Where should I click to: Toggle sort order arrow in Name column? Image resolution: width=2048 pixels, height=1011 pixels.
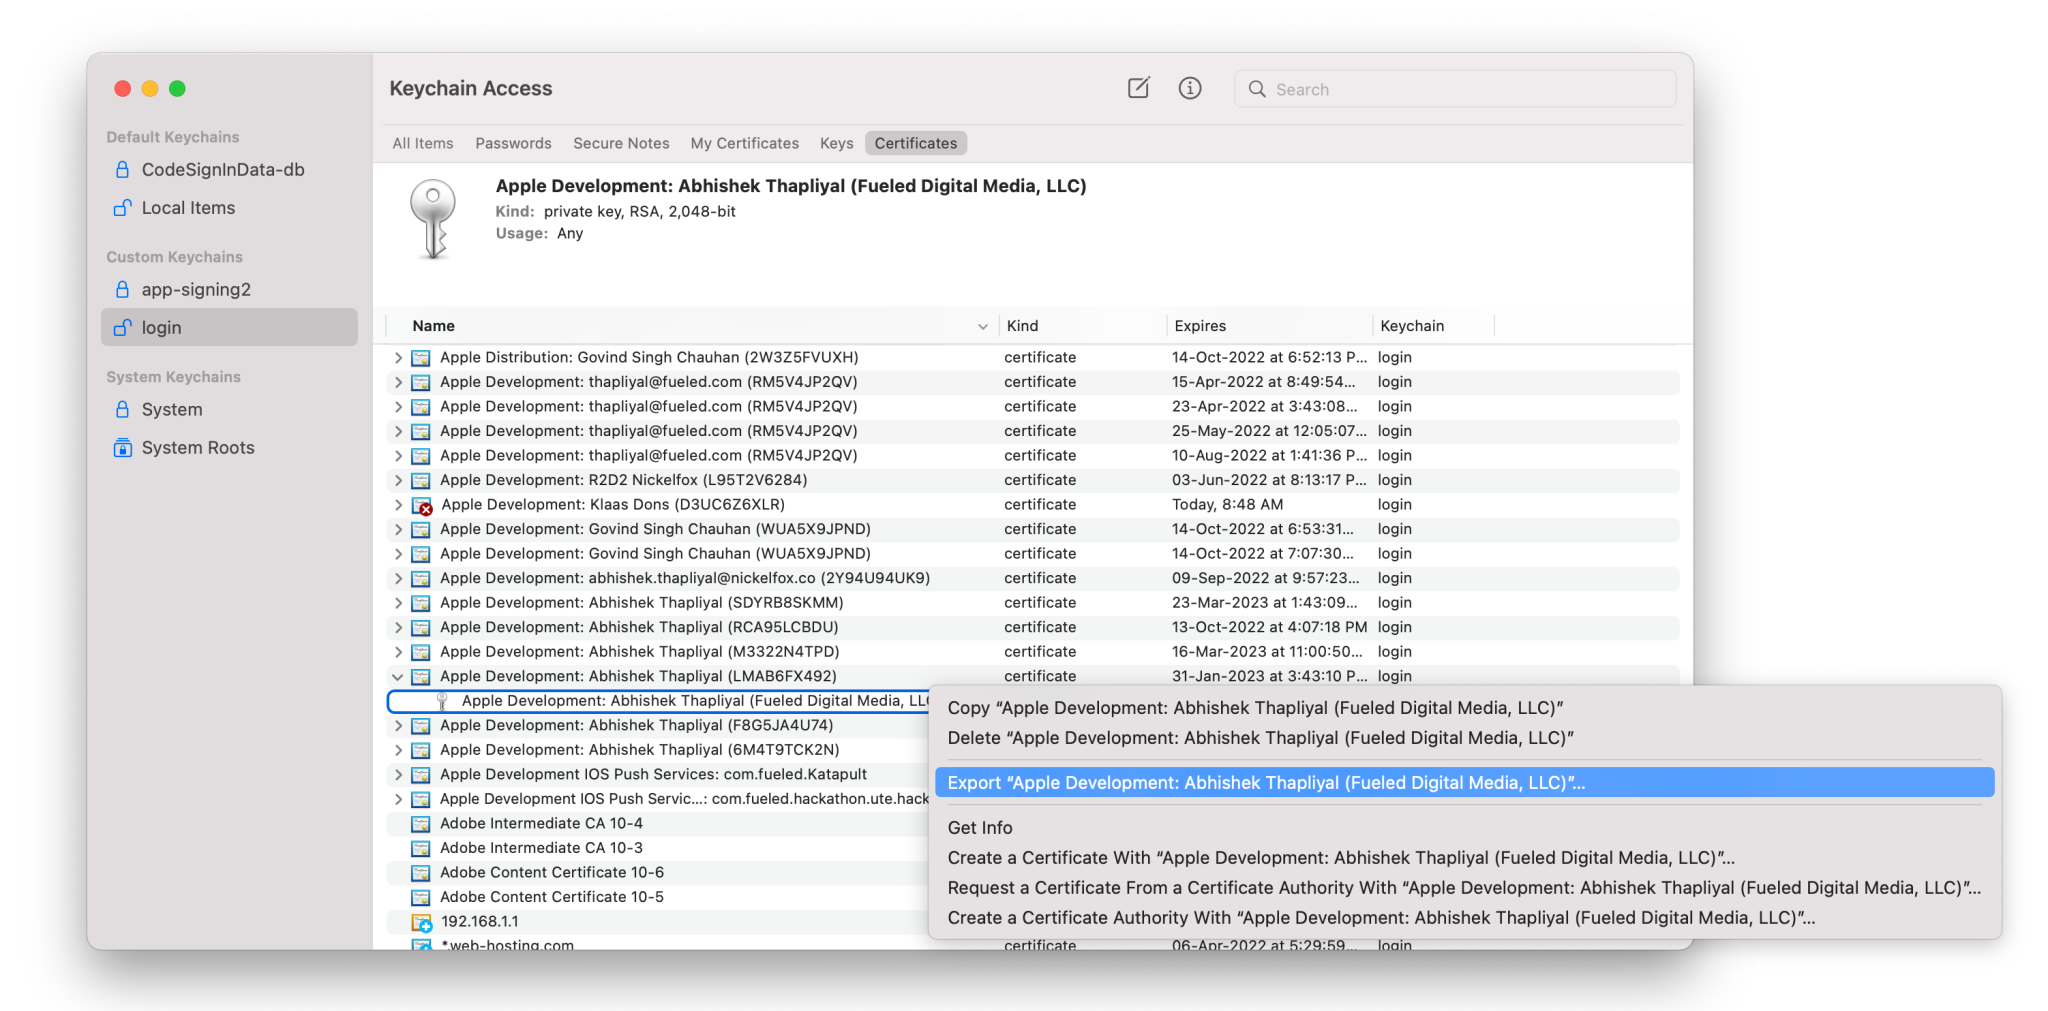coord(982,326)
